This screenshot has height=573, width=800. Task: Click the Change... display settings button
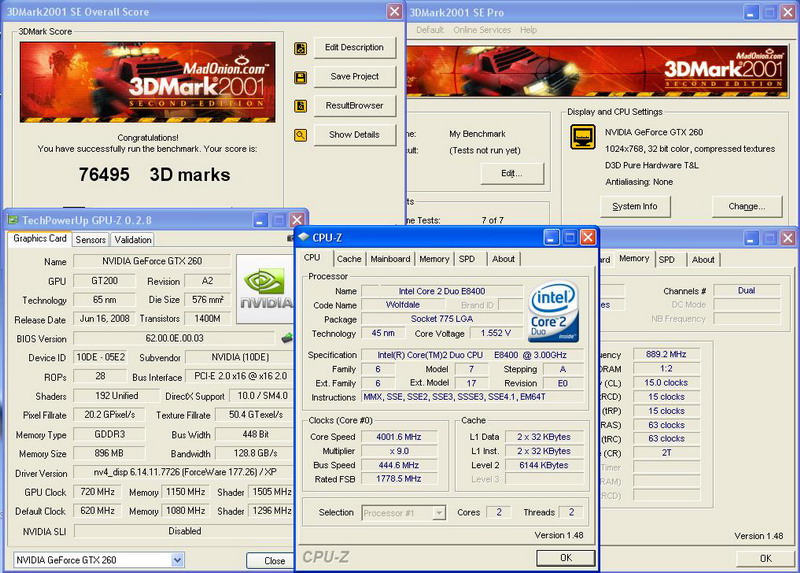pos(747,207)
